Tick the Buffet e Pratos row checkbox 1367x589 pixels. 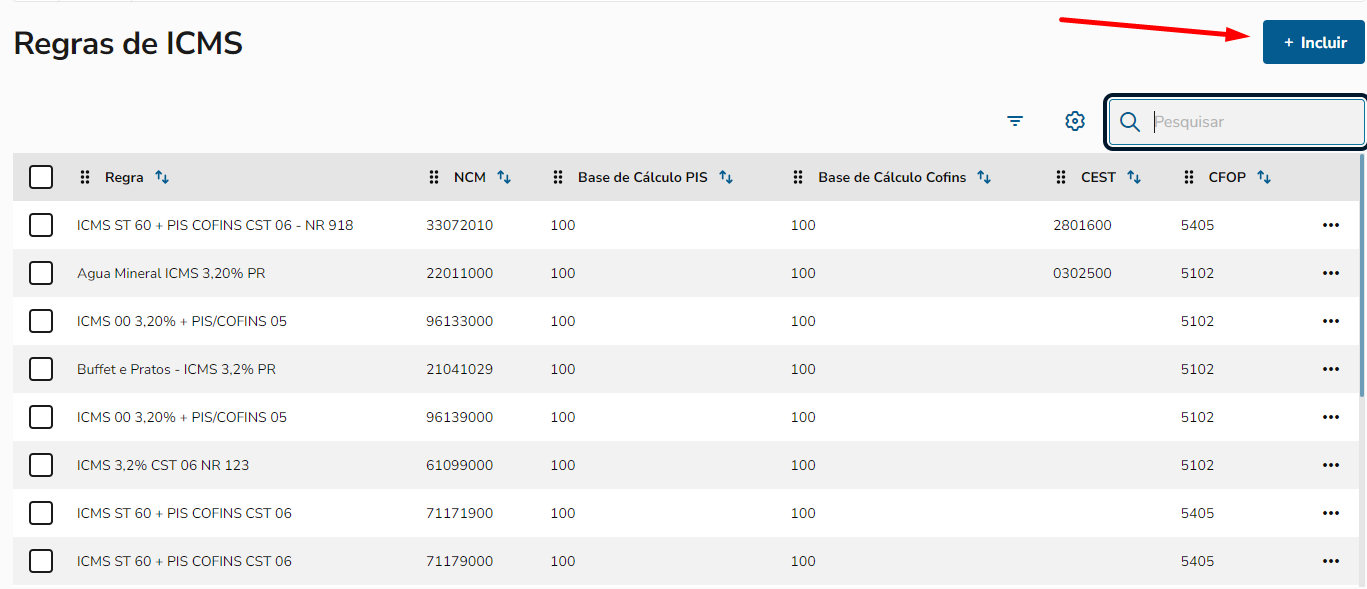pyautogui.click(x=41, y=369)
